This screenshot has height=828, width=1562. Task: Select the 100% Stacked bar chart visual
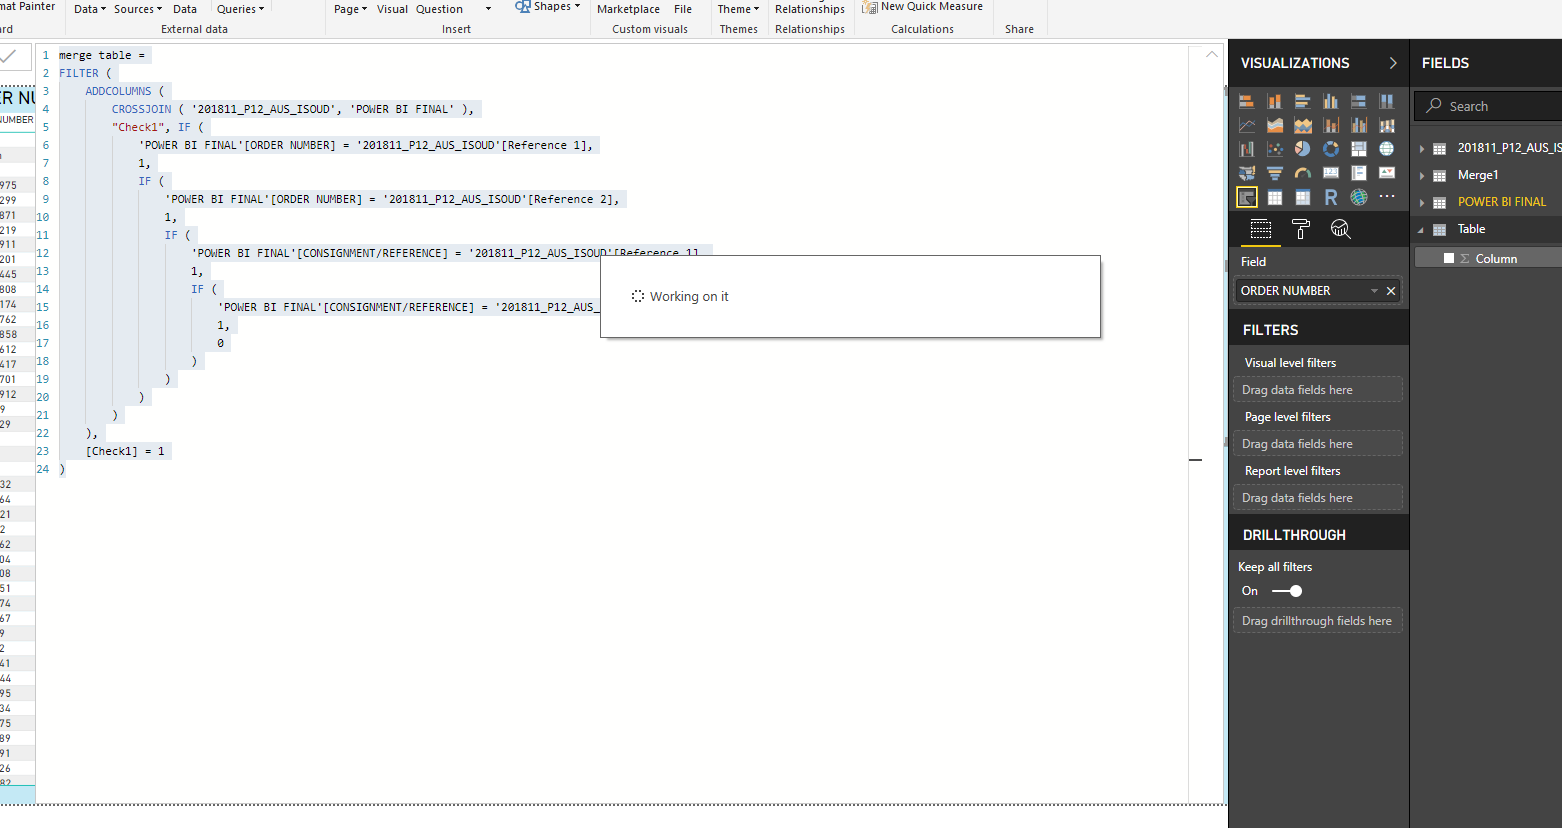(1359, 101)
